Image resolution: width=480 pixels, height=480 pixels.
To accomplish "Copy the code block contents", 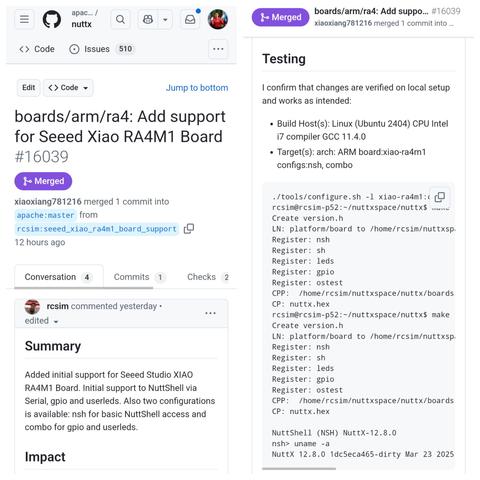I will (x=440, y=197).
